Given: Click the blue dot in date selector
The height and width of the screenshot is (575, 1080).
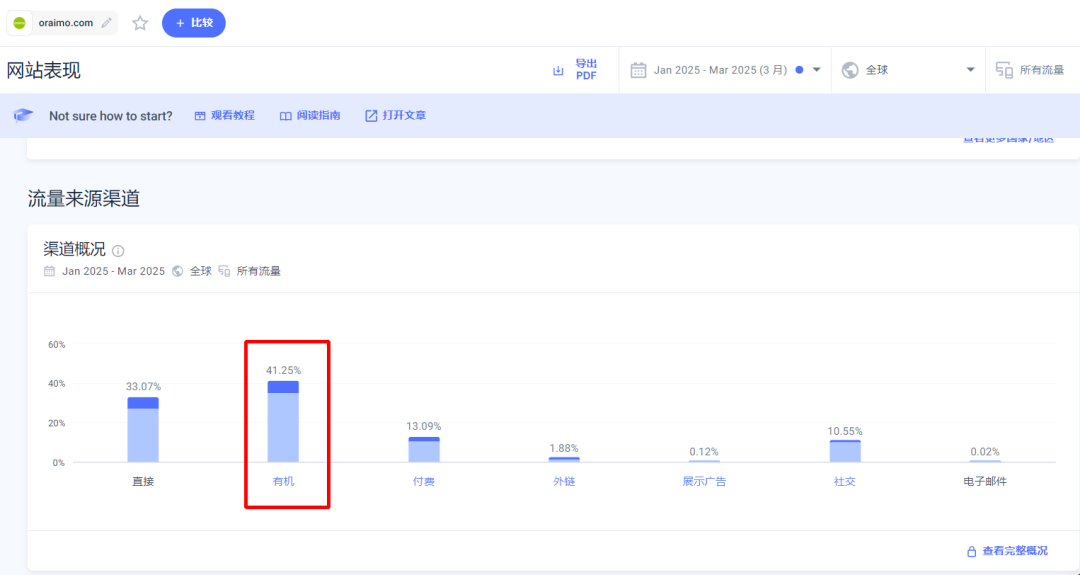Looking at the screenshot, I should click(799, 70).
